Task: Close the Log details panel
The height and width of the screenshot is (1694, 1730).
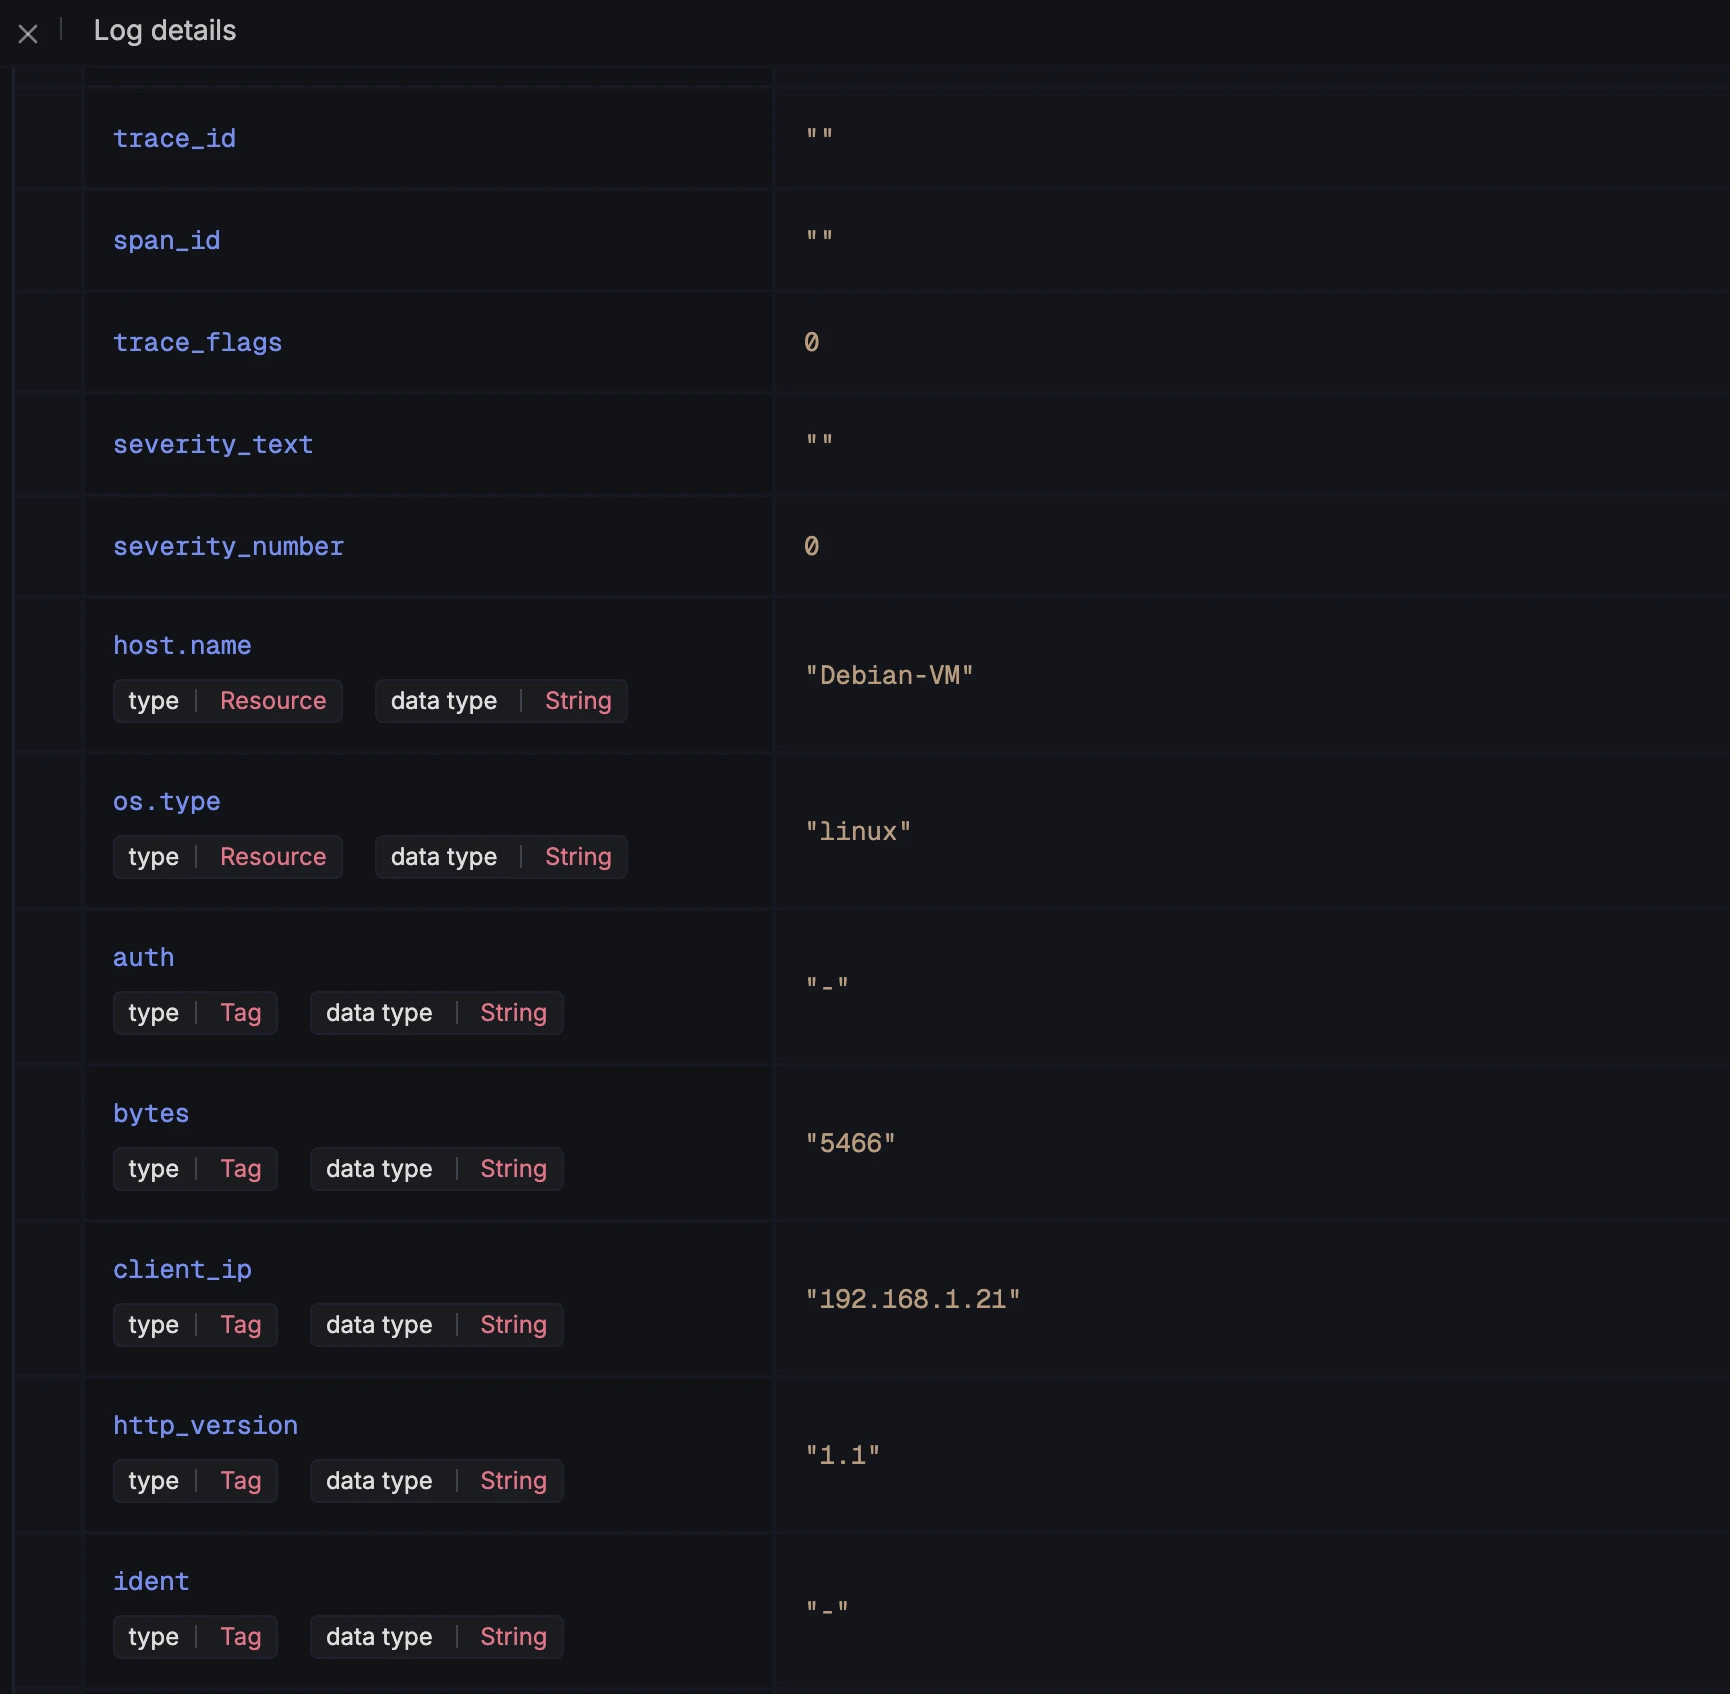Action: 28,34
